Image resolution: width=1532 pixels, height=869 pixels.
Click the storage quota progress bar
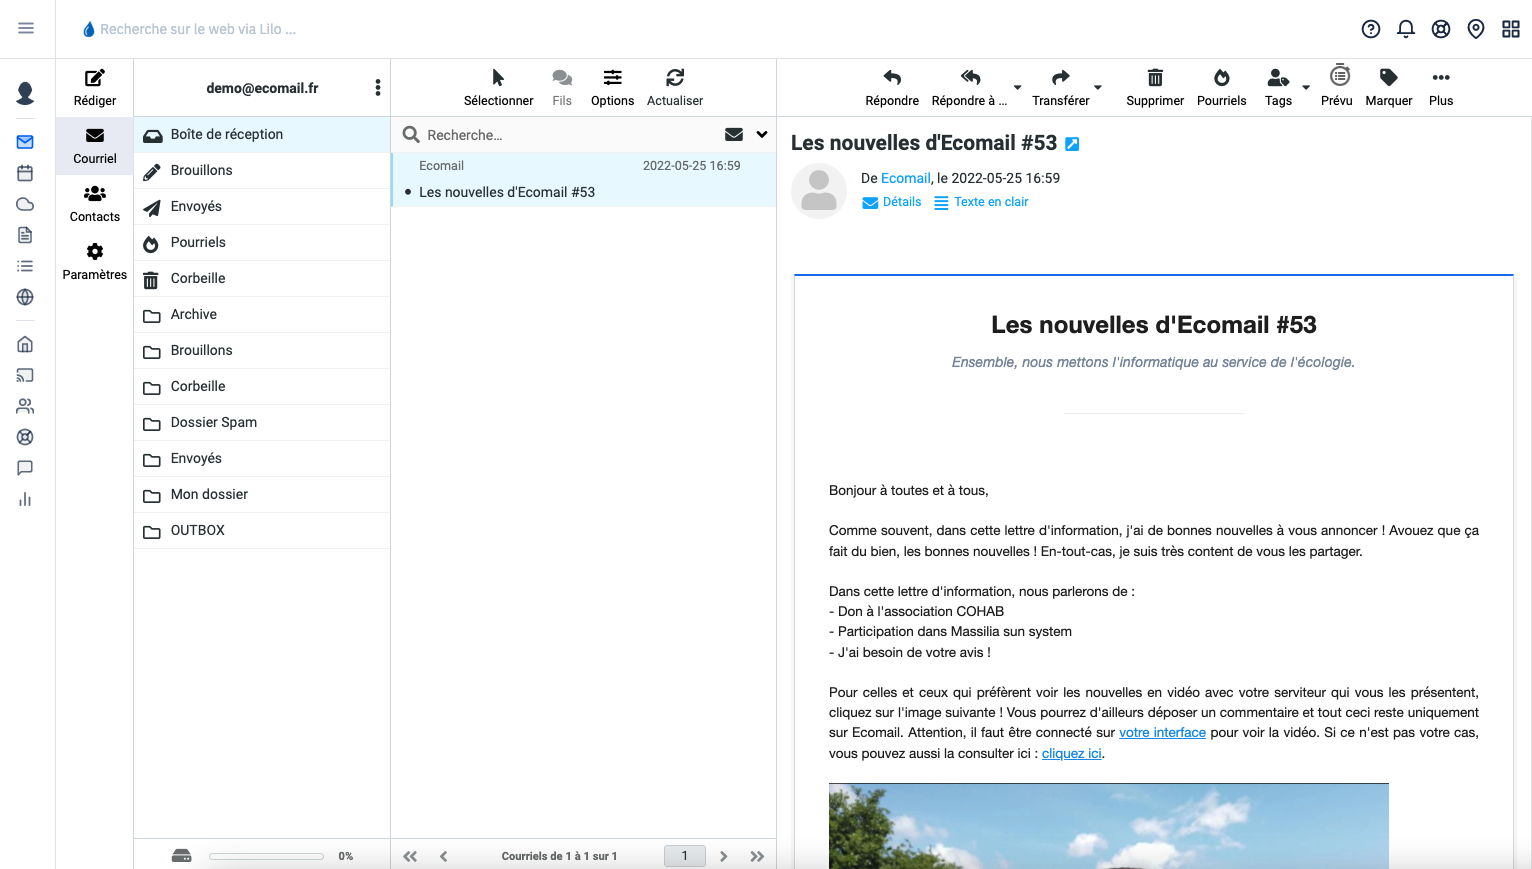tap(266, 856)
